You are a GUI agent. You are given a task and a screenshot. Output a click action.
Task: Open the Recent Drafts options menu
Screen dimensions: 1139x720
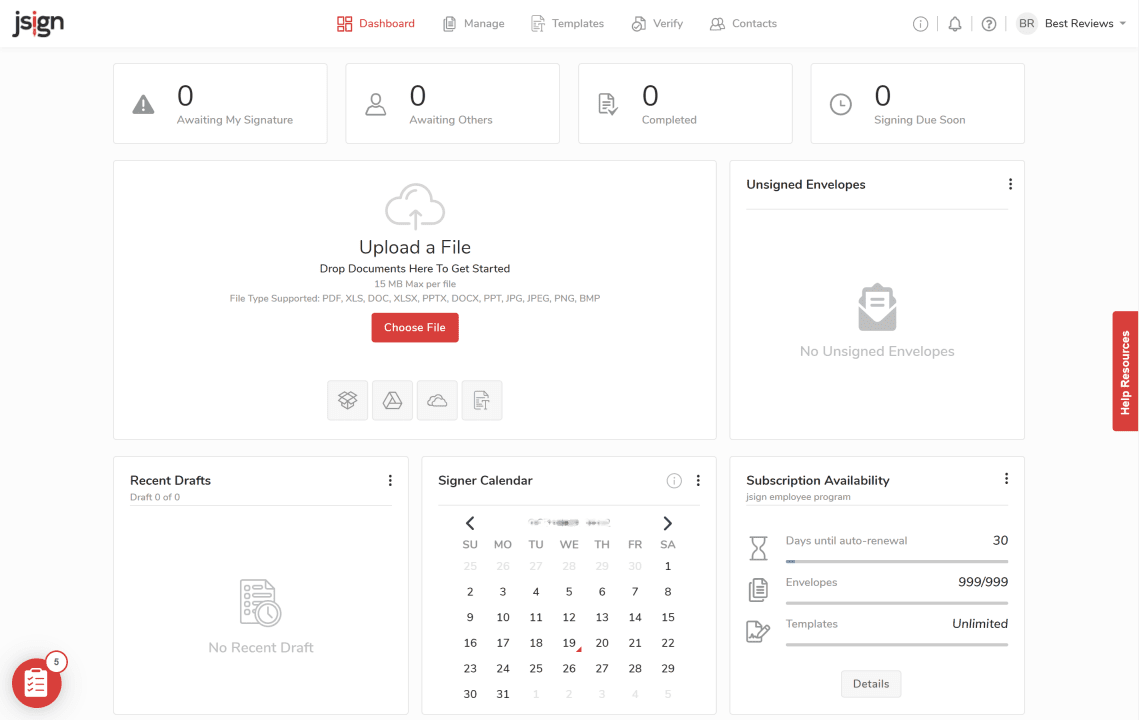pyautogui.click(x=390, y=480)
